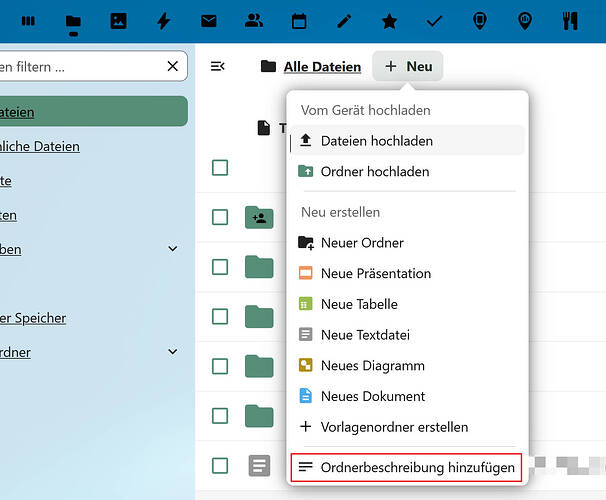Expand the upper chevron in the left sidebar
This screenshot has width=606, height=500.
[x=173, y=249]
